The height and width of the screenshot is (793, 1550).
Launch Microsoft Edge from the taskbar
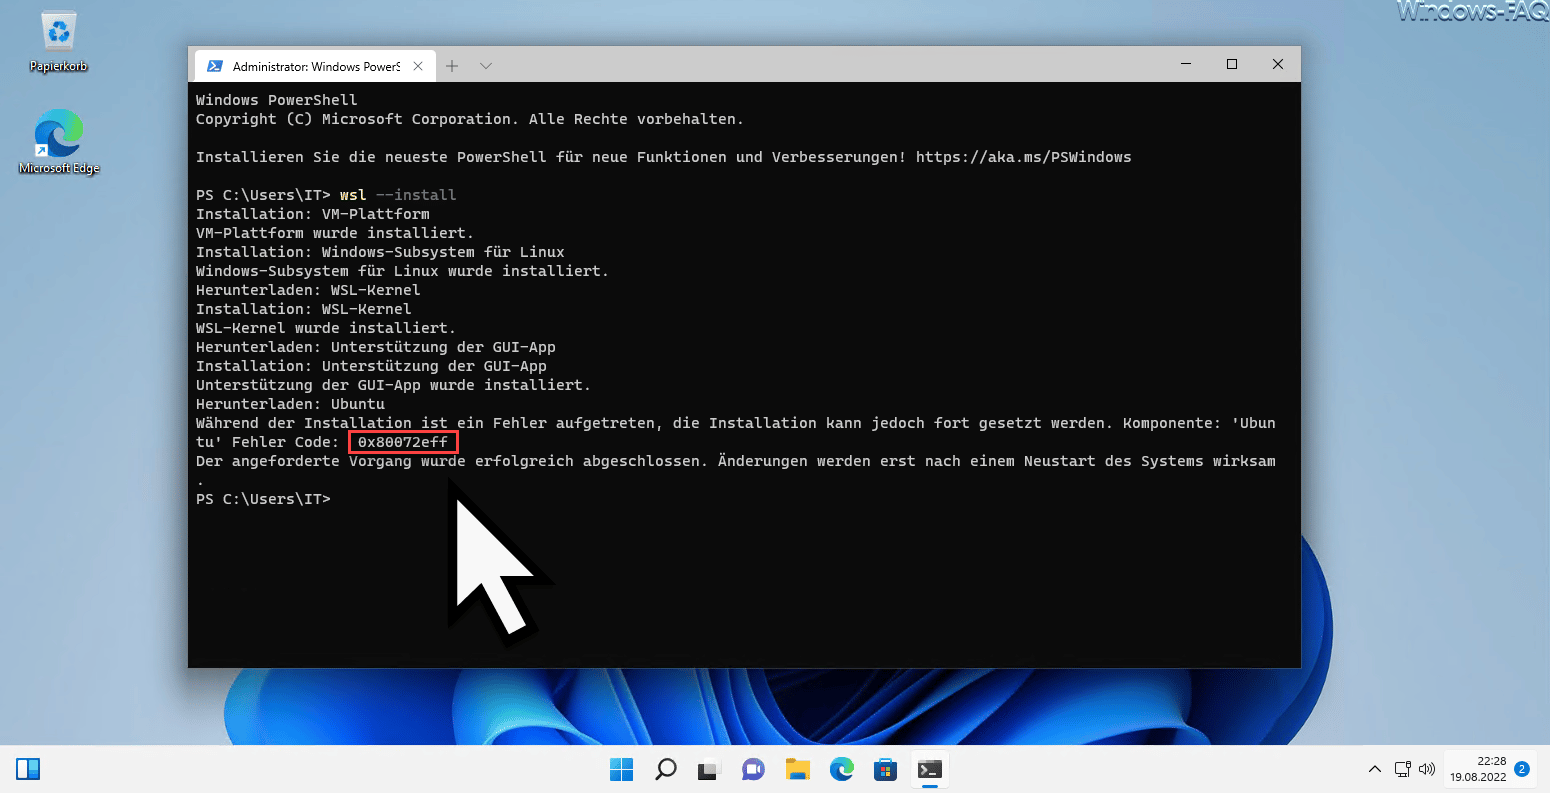pos(841,769)
